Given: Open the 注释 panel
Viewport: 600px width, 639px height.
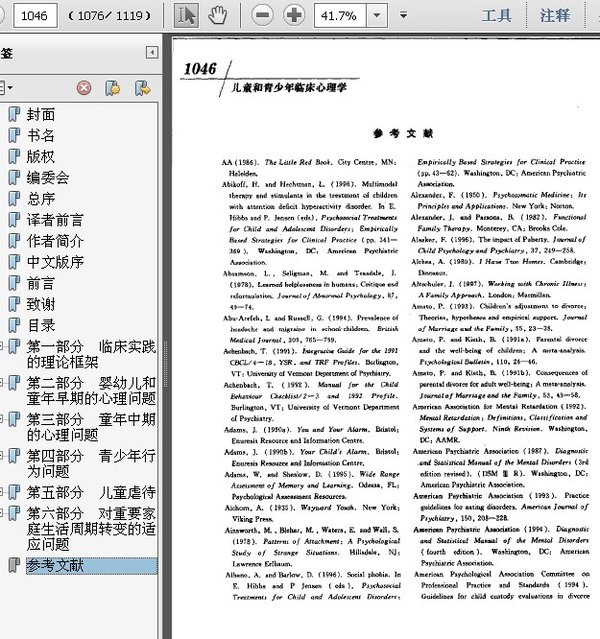Looking at the screenshot, I should pos(555,15).
